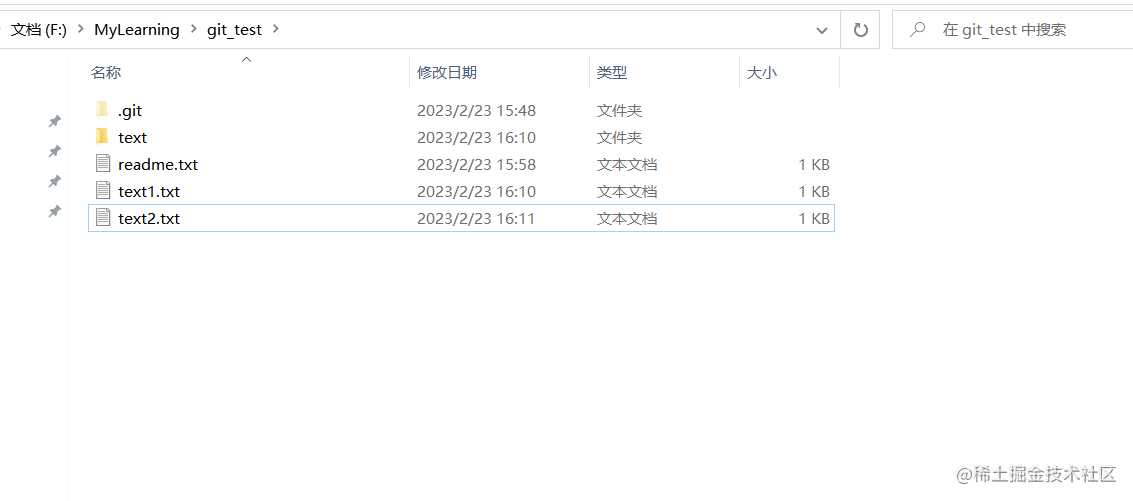Viewport: 1133px width, 501px height.
Task: Click the magnifier icon in search box
Action: [918, 30]
